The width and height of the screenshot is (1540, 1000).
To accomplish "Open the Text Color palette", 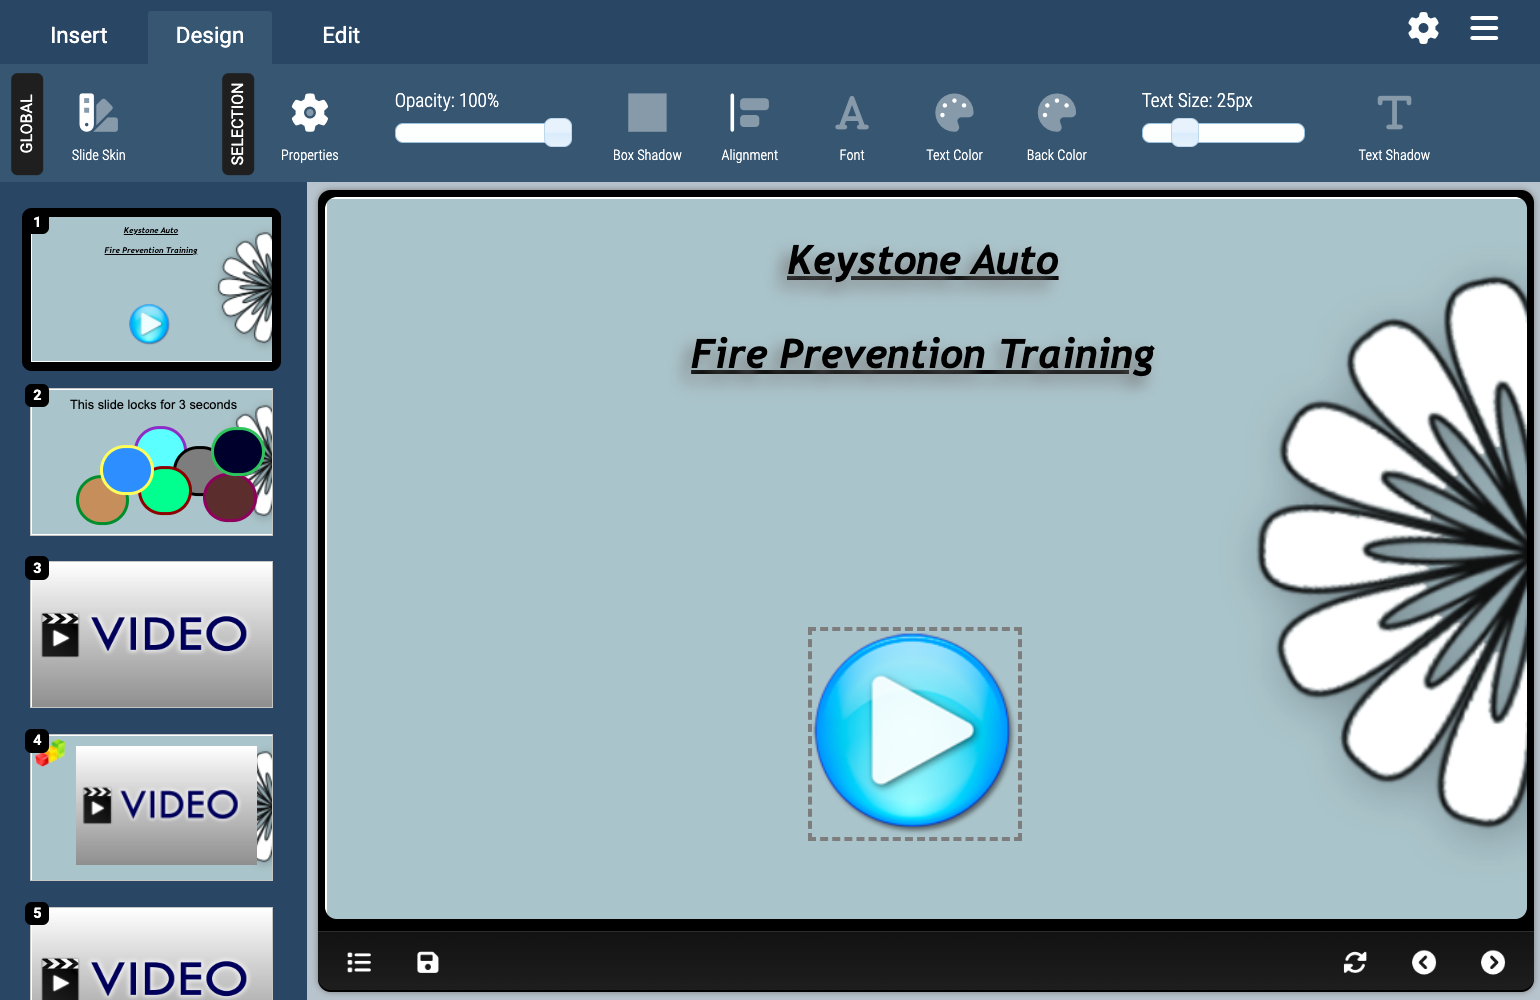I will [954, 125].
